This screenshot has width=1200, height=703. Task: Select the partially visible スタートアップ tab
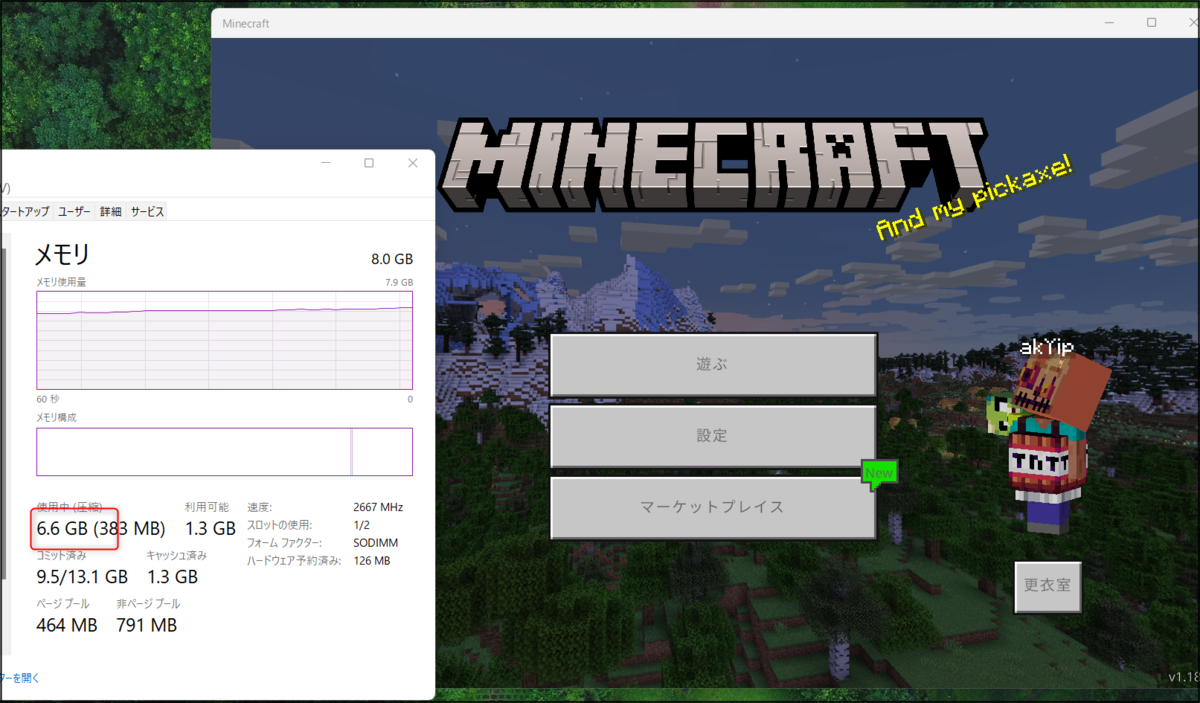click(x=26, y=212)
